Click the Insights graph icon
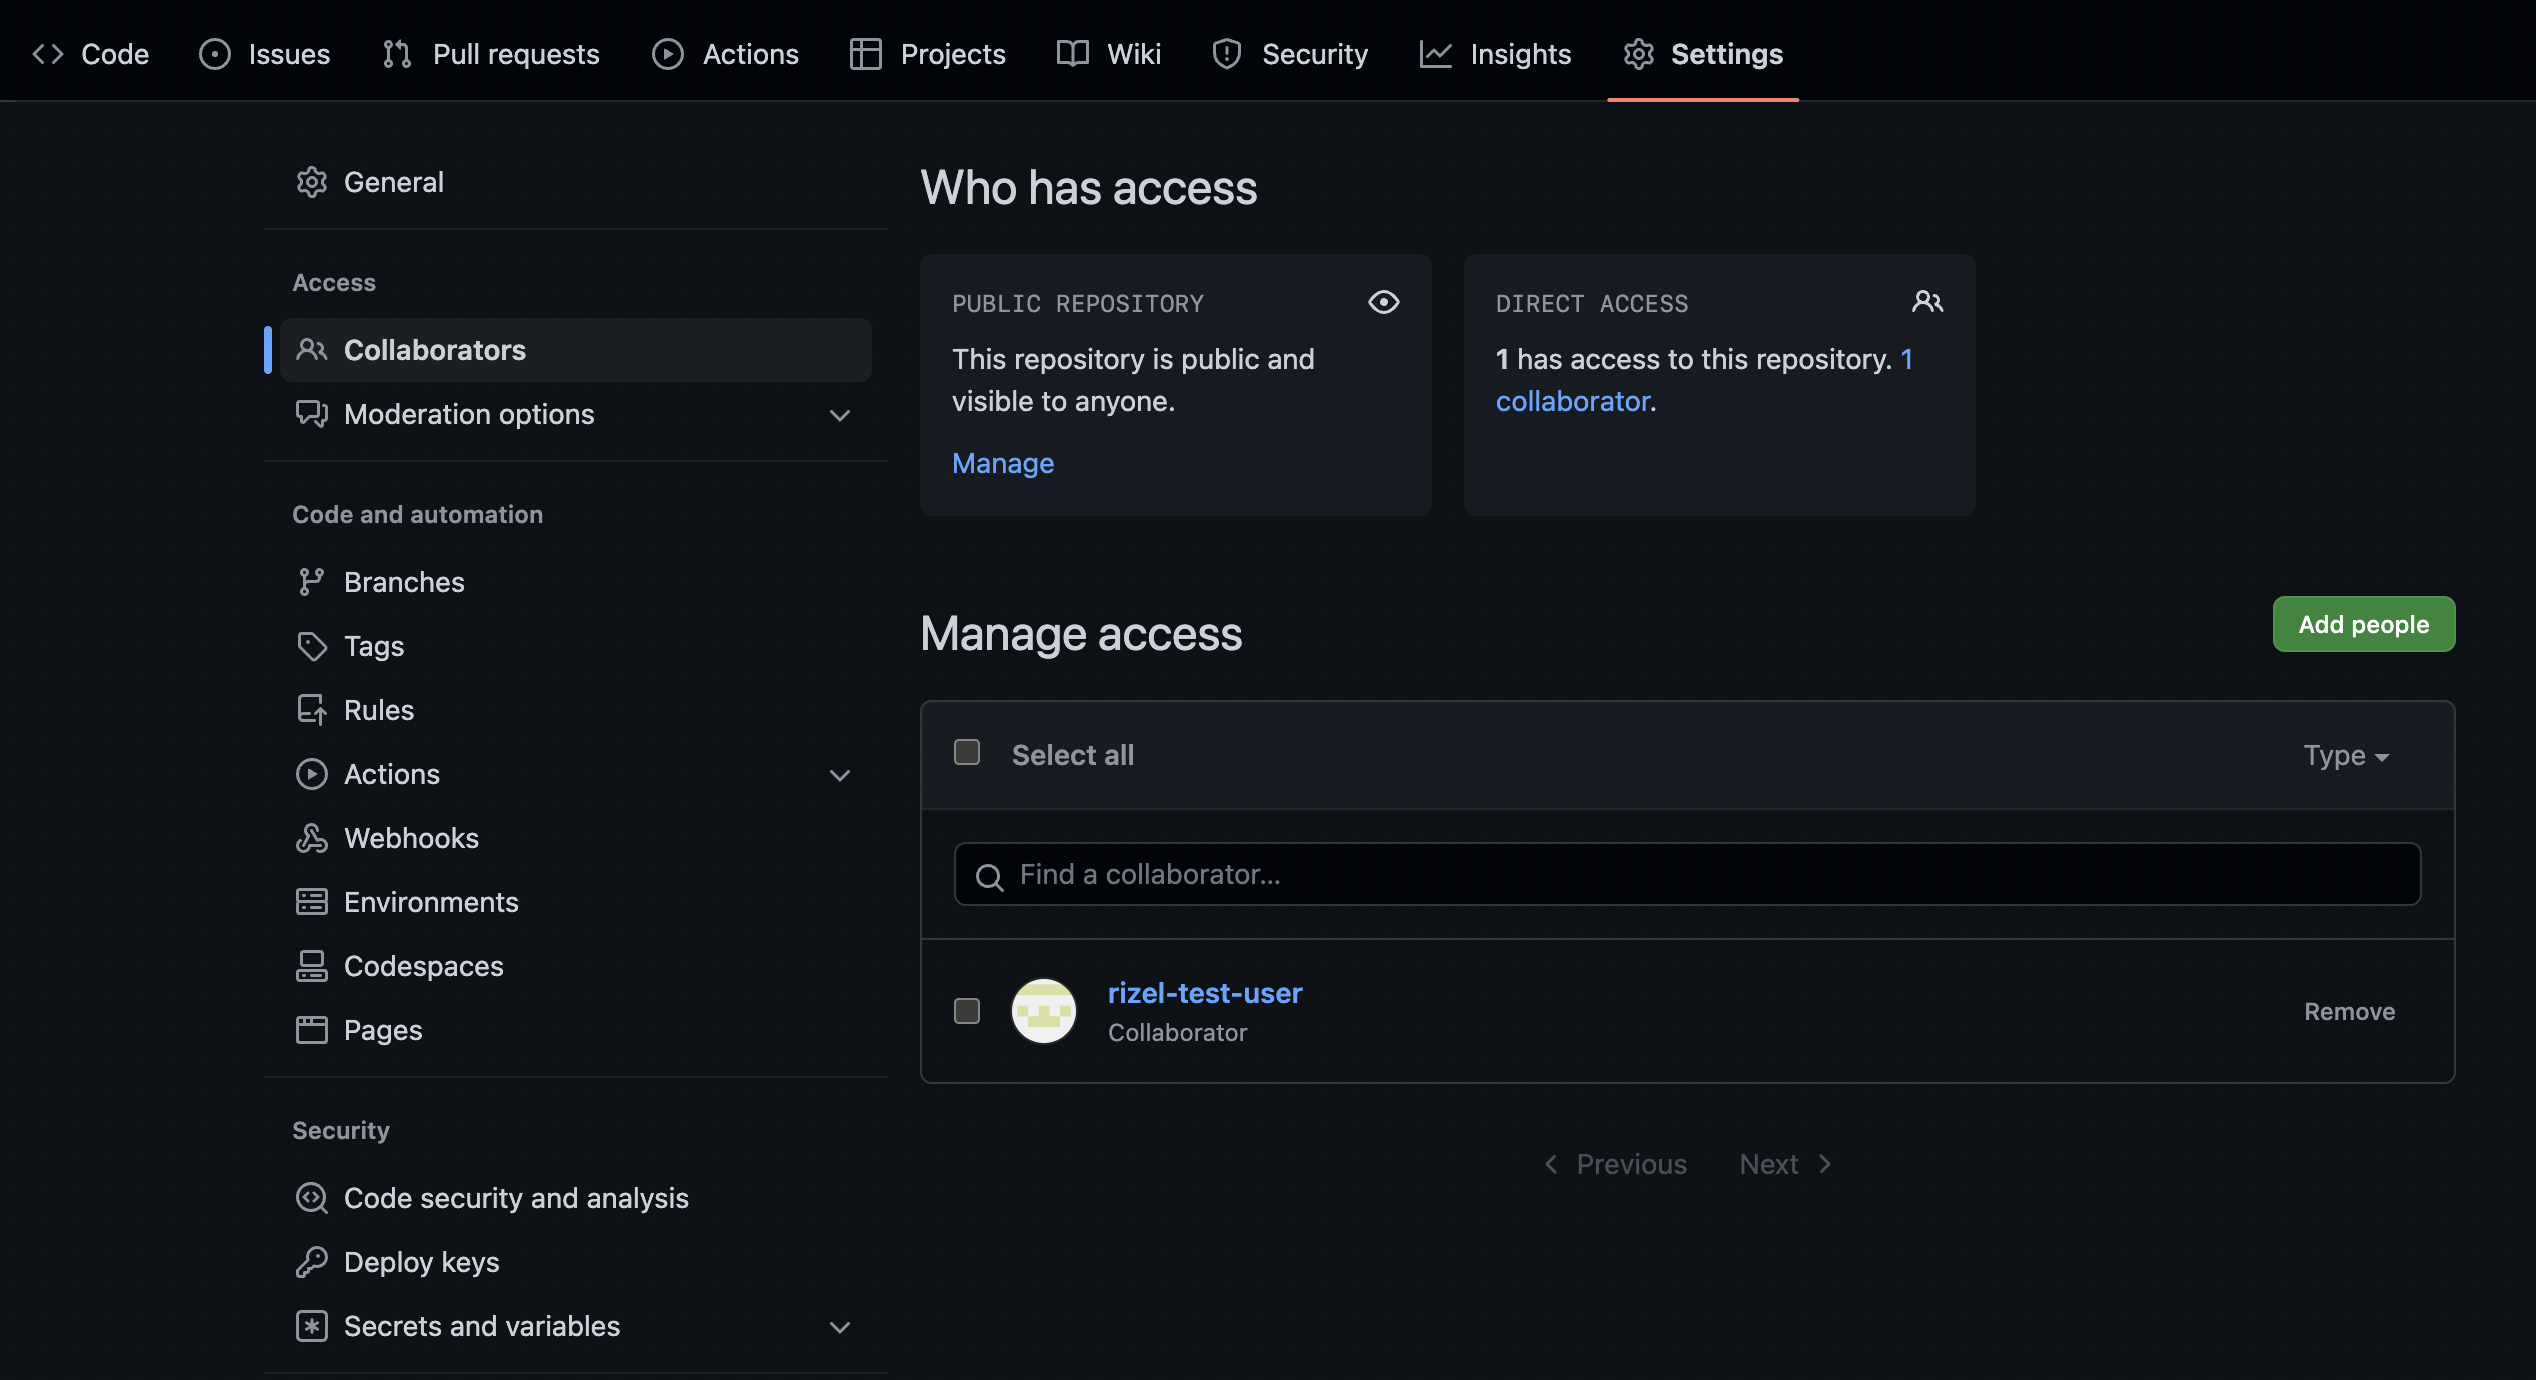2536x1380 pixels. pos(1436,54)
